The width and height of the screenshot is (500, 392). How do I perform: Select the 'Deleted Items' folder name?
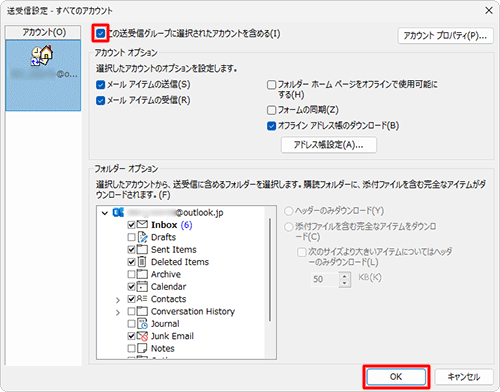tap(180, 262)
